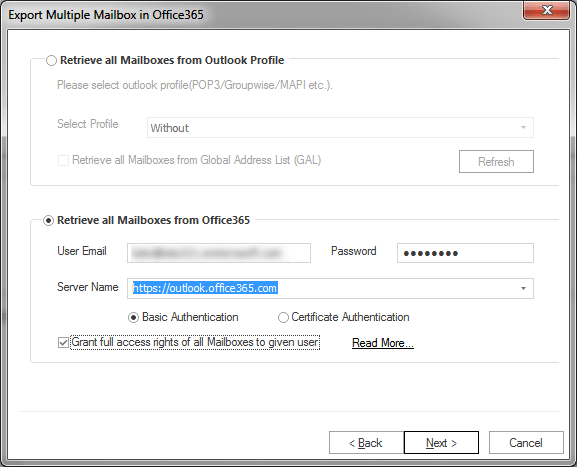Click the dialog title Export Multiple Mailbox in Office365
The width and height of the screenshot is (577, 467).
point(106,15)
